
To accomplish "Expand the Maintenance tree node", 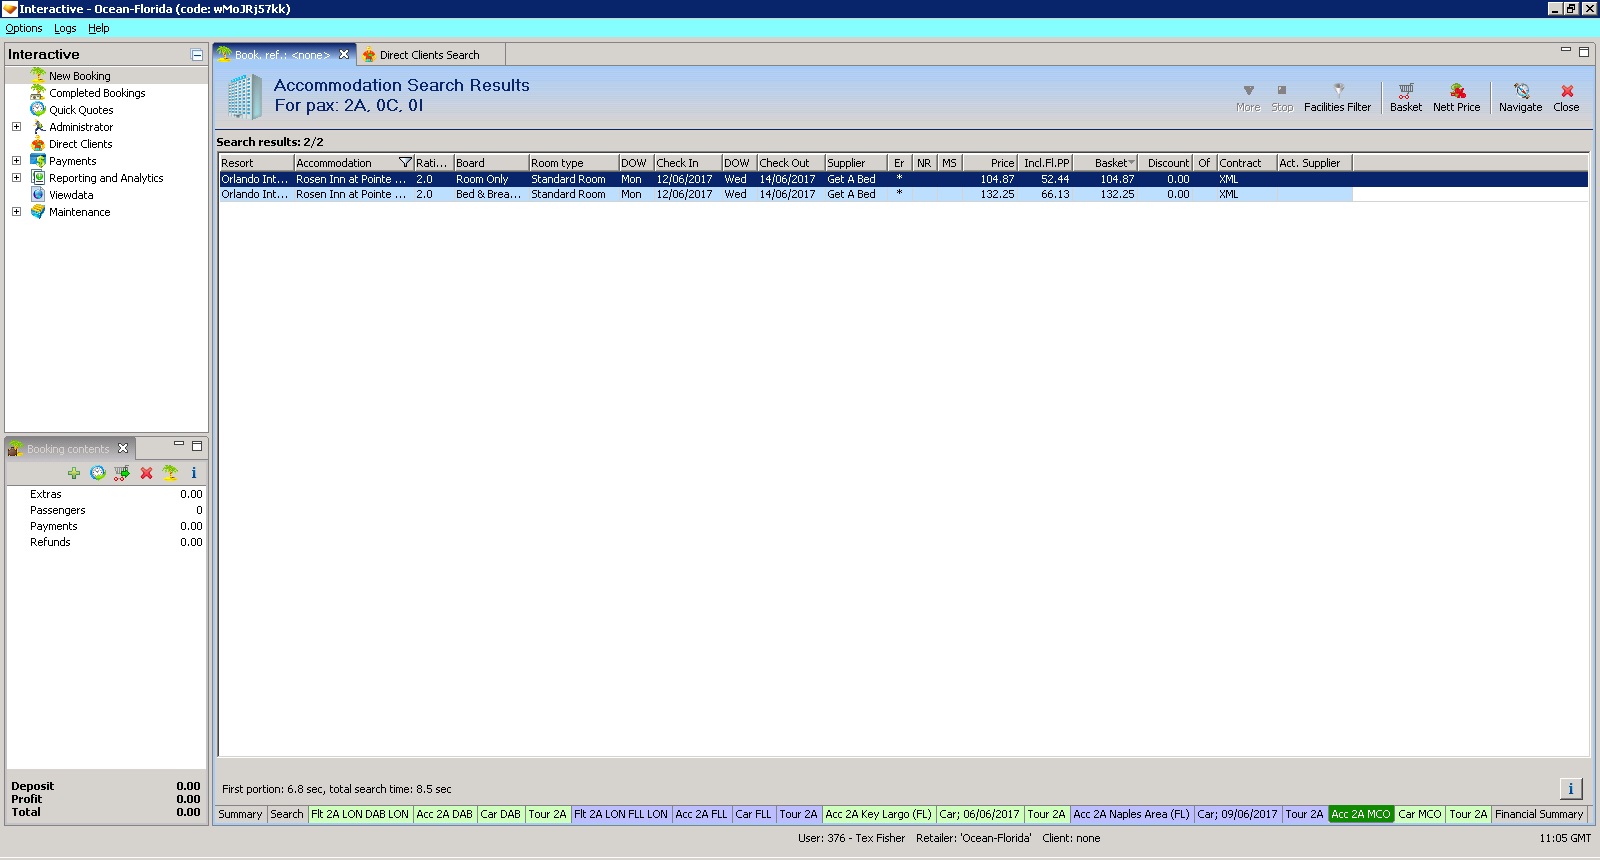I will click(x=16, y=212).
